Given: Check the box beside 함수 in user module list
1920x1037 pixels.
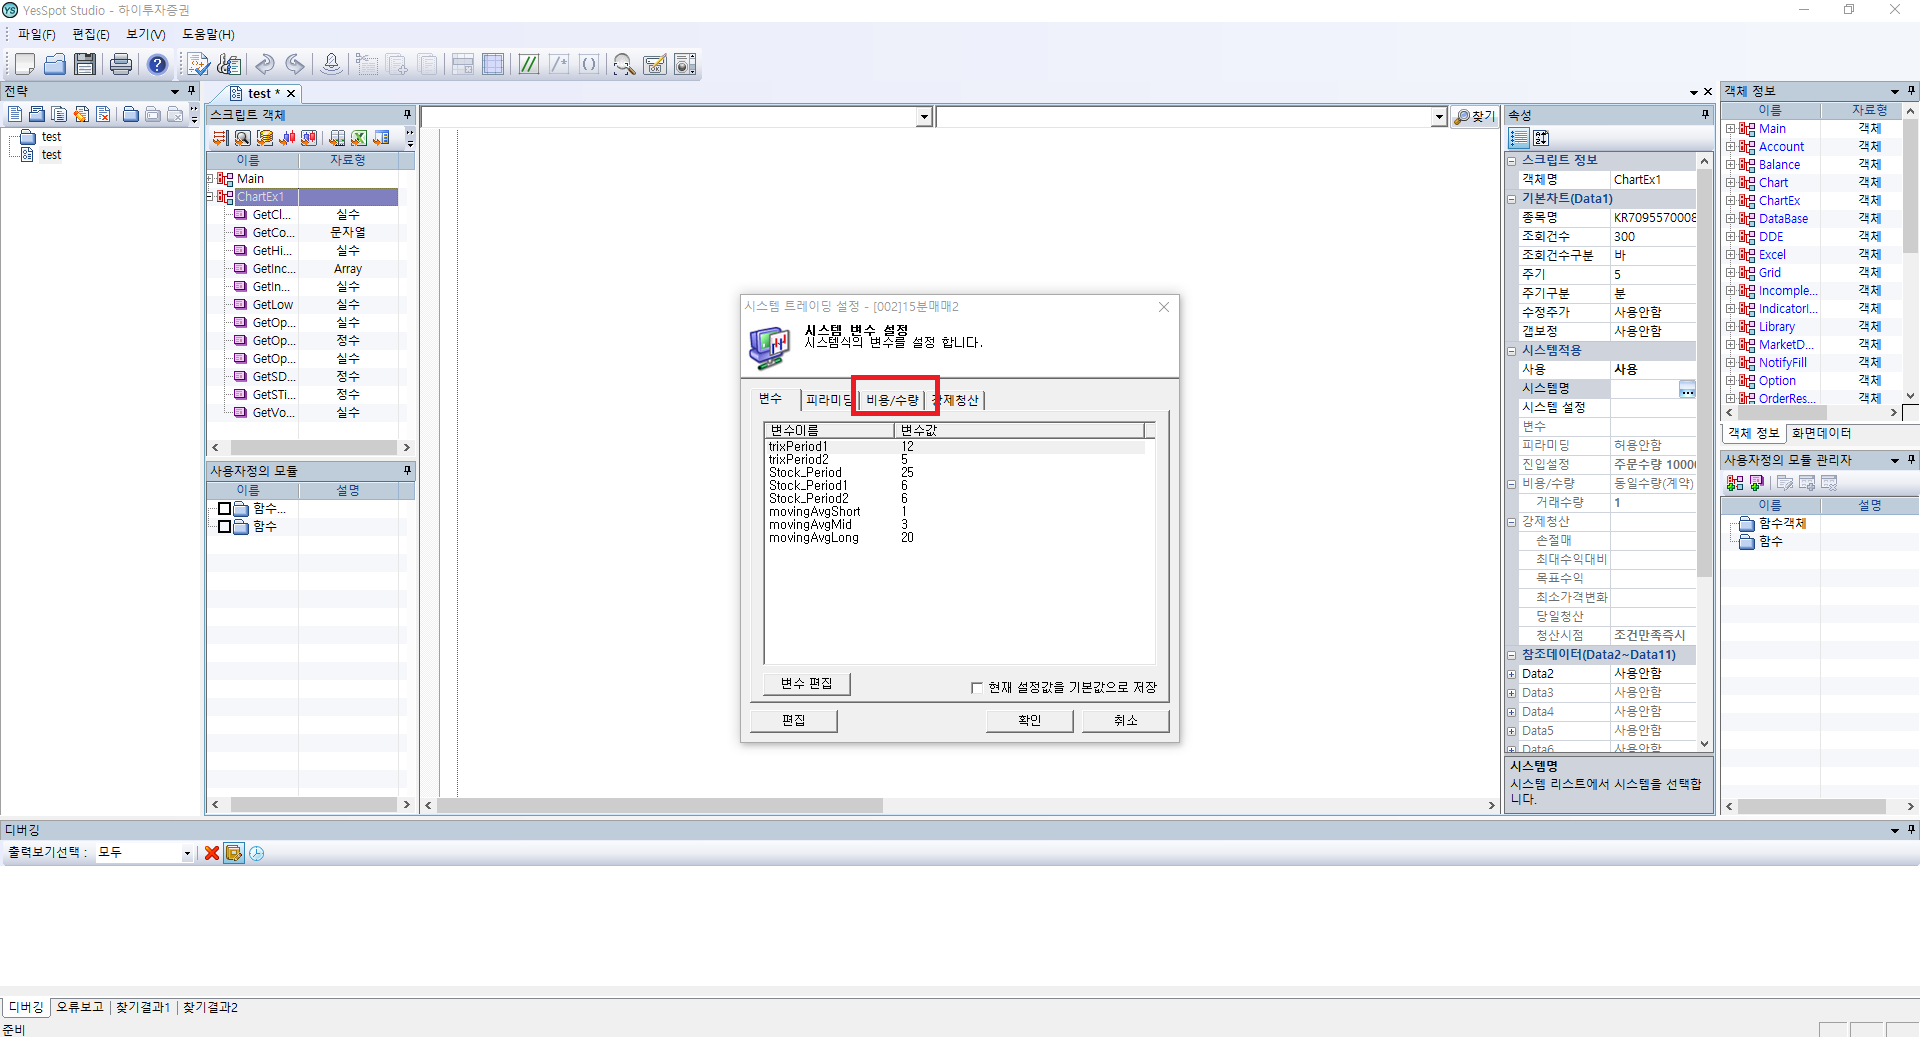Looking at the screenshot, I should (225, 527).
